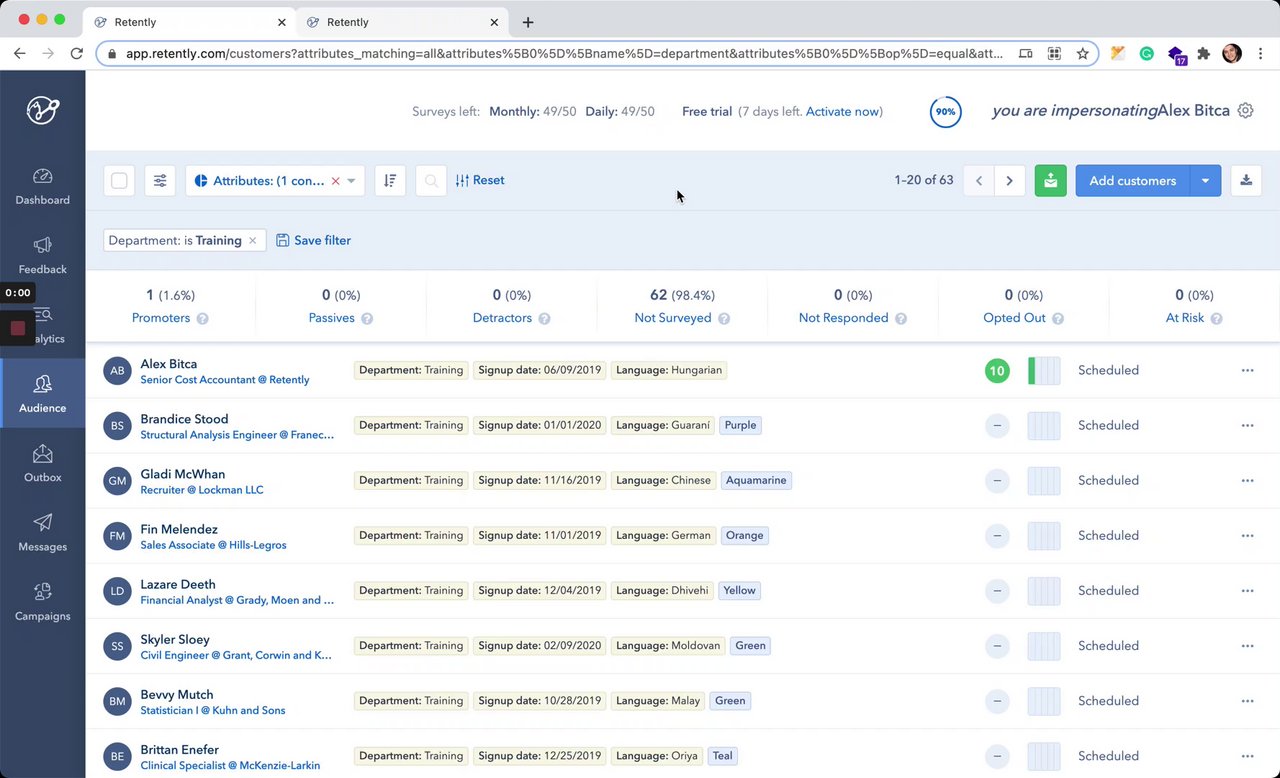The width and height of the screenshot is (1280, 778).
Task: Expand the Attributes filter dropdown
Action: (351, 181)
